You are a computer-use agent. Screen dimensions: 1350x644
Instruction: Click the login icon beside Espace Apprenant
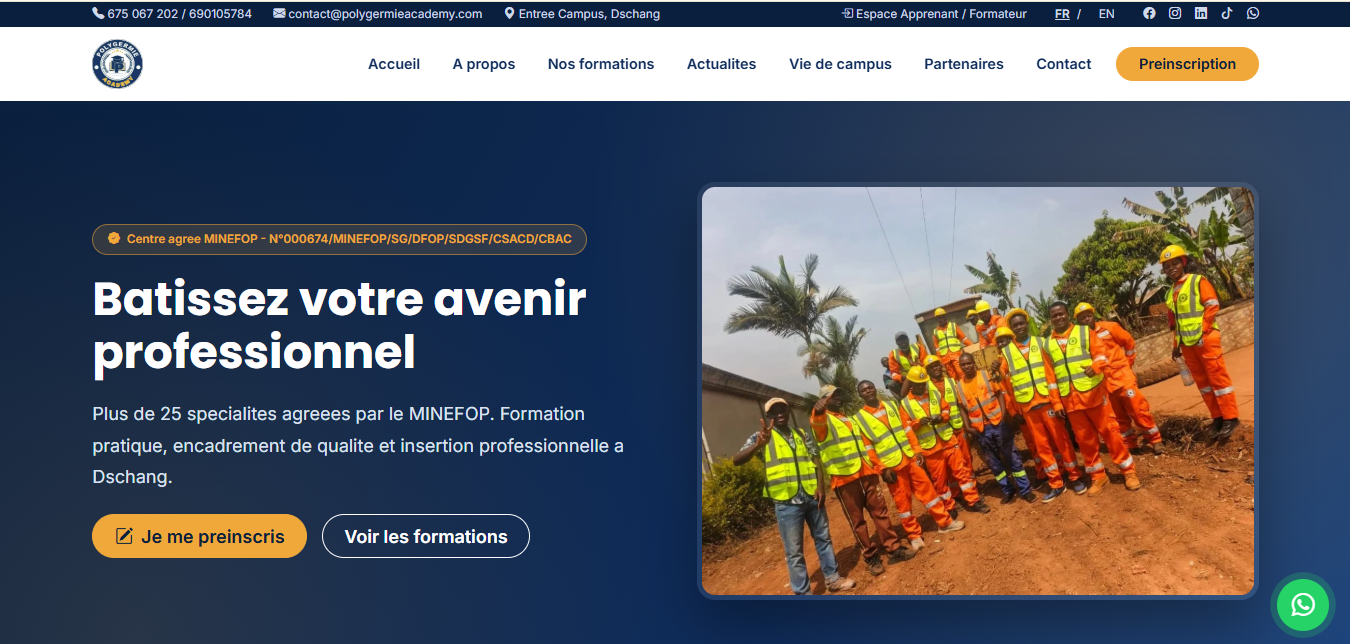(x=847, y=14)
